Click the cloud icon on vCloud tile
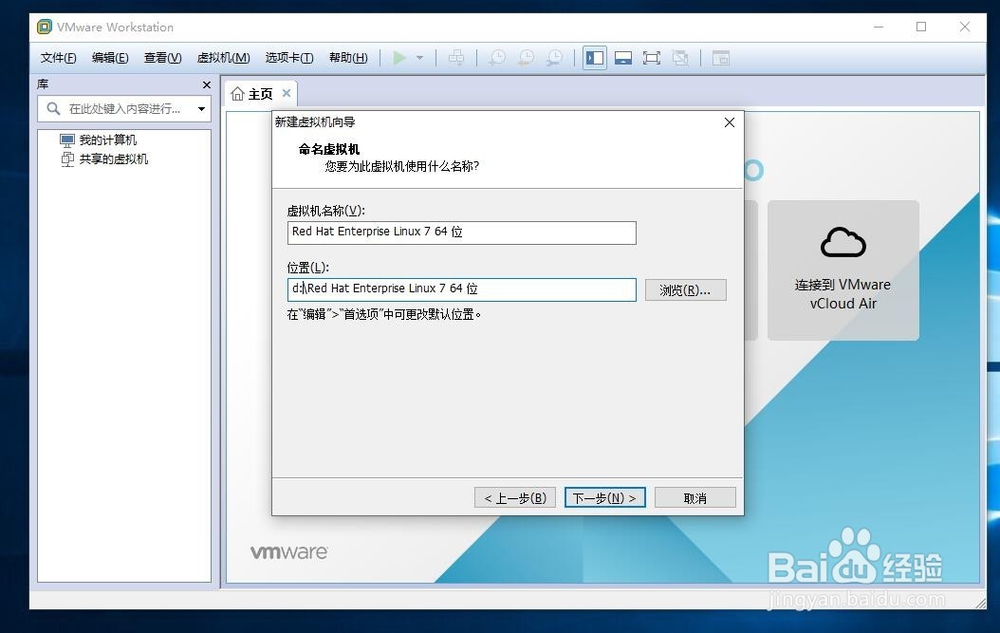Screen dimensions: 1000x633 point(843,242)
